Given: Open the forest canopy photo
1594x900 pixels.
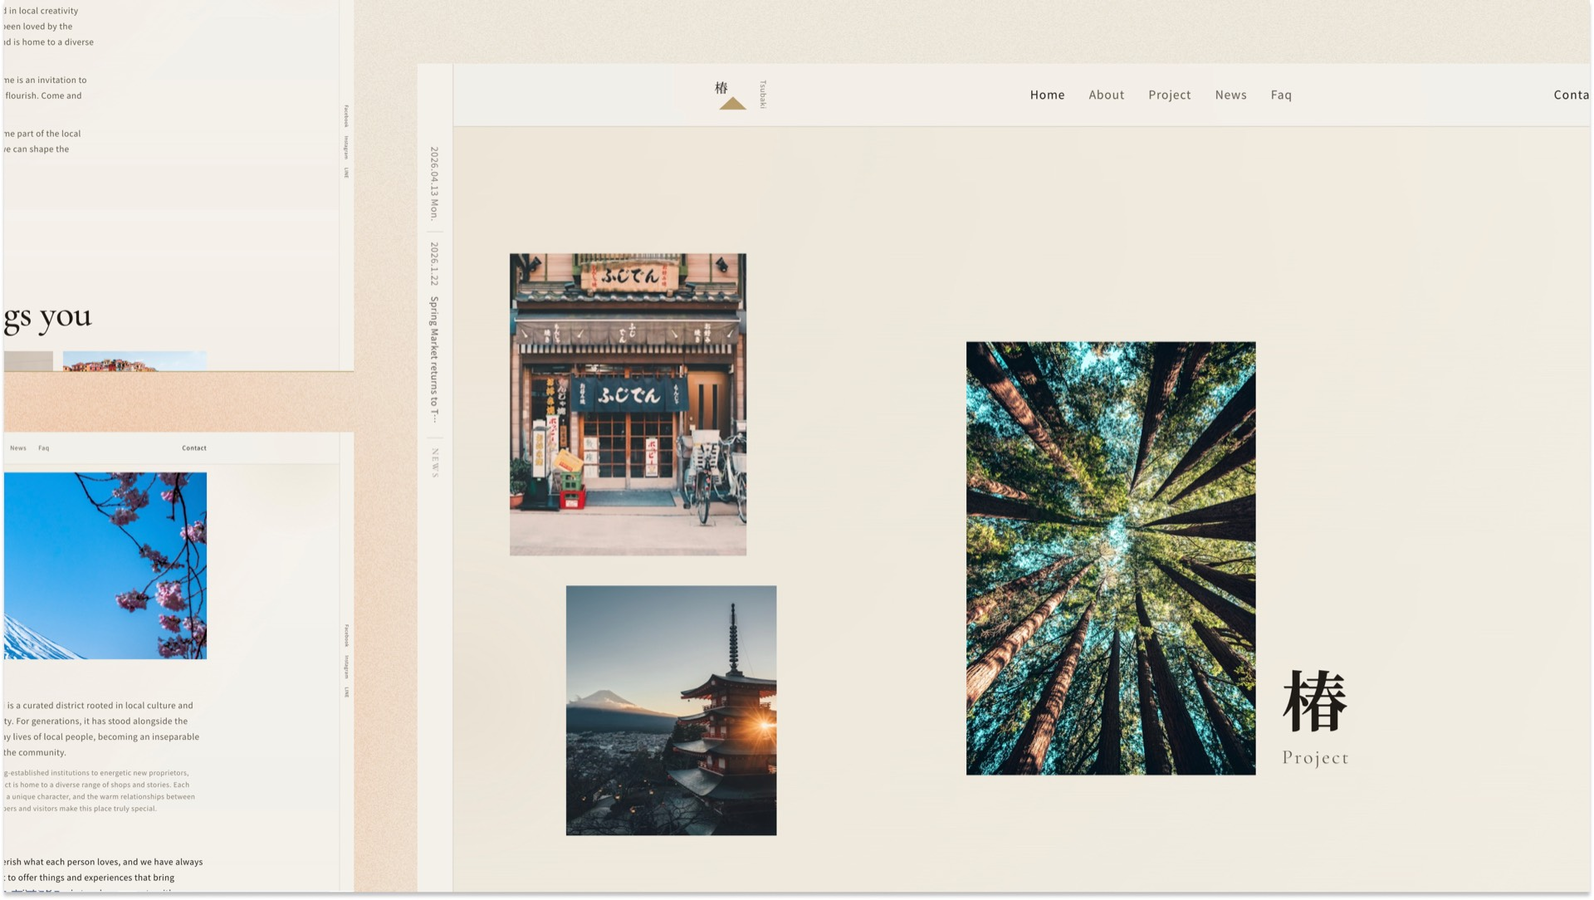Looking at the screenshot, I should pyautogui.click(x=1110, y=558).
